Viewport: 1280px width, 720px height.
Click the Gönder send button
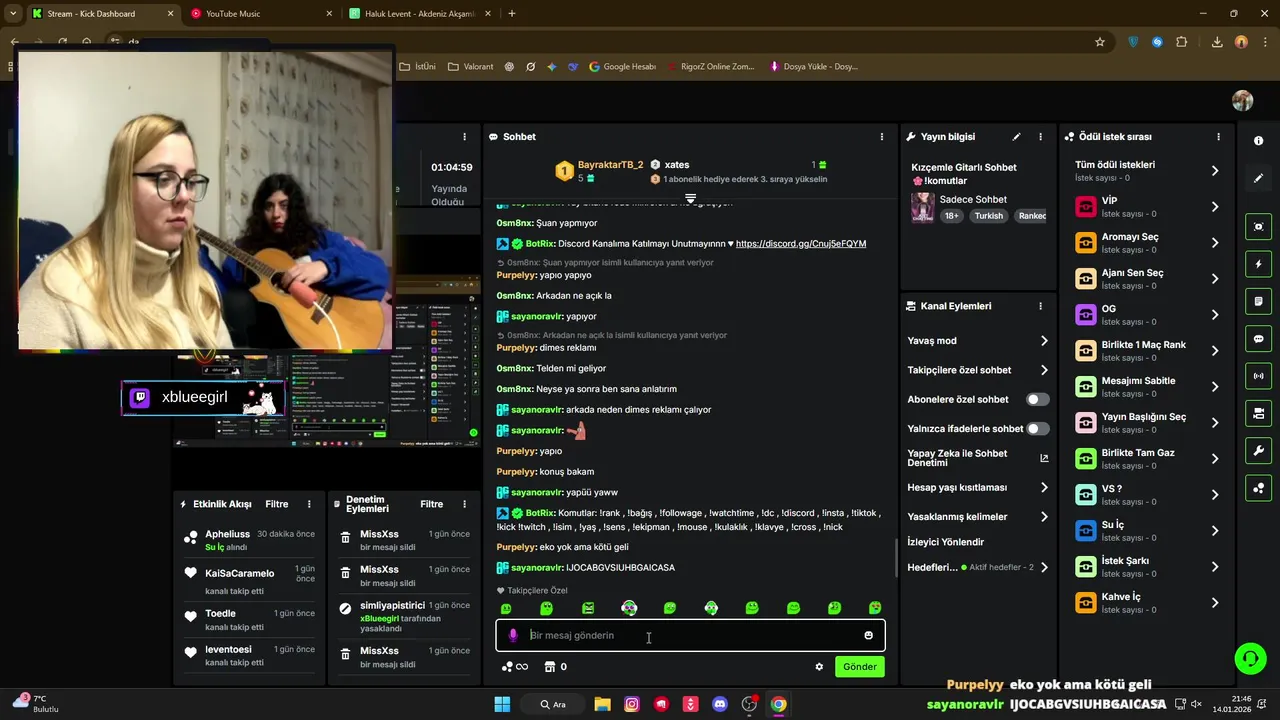pyautogui.click(x=859, y=667)
